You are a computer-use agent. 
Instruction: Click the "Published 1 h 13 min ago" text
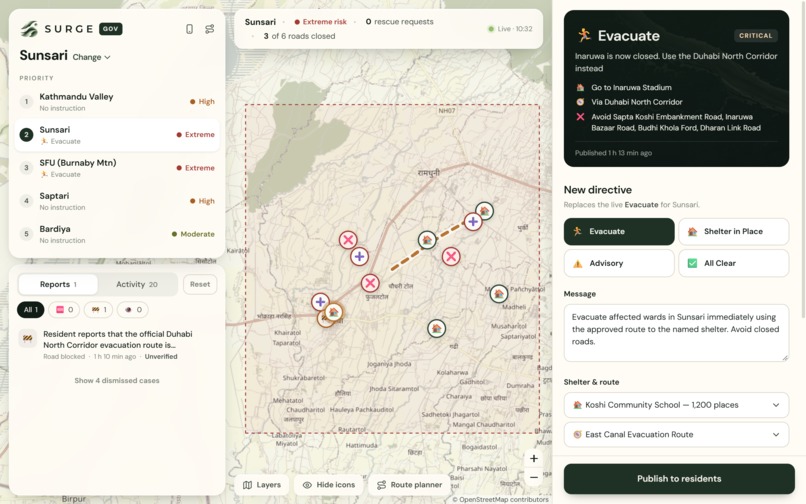(x=613, y=153)
